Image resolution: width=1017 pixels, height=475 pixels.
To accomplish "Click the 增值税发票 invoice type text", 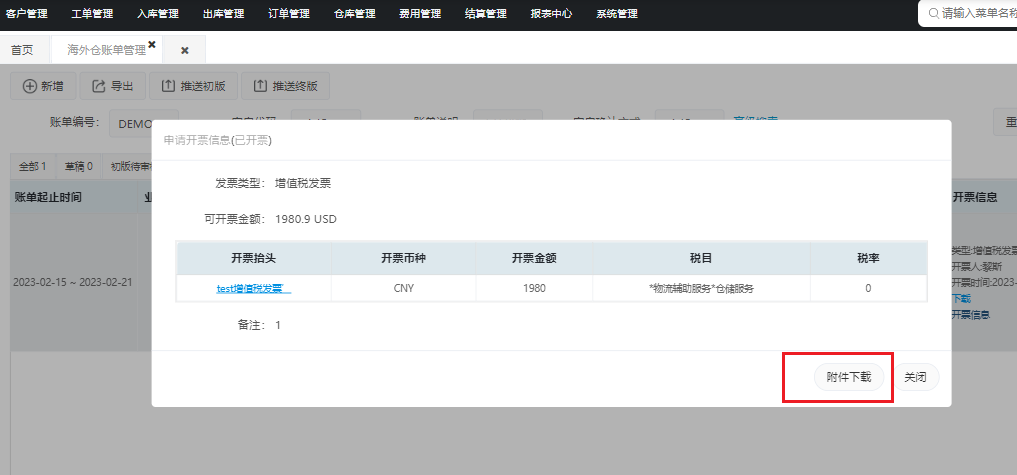I will click(303, 184).
